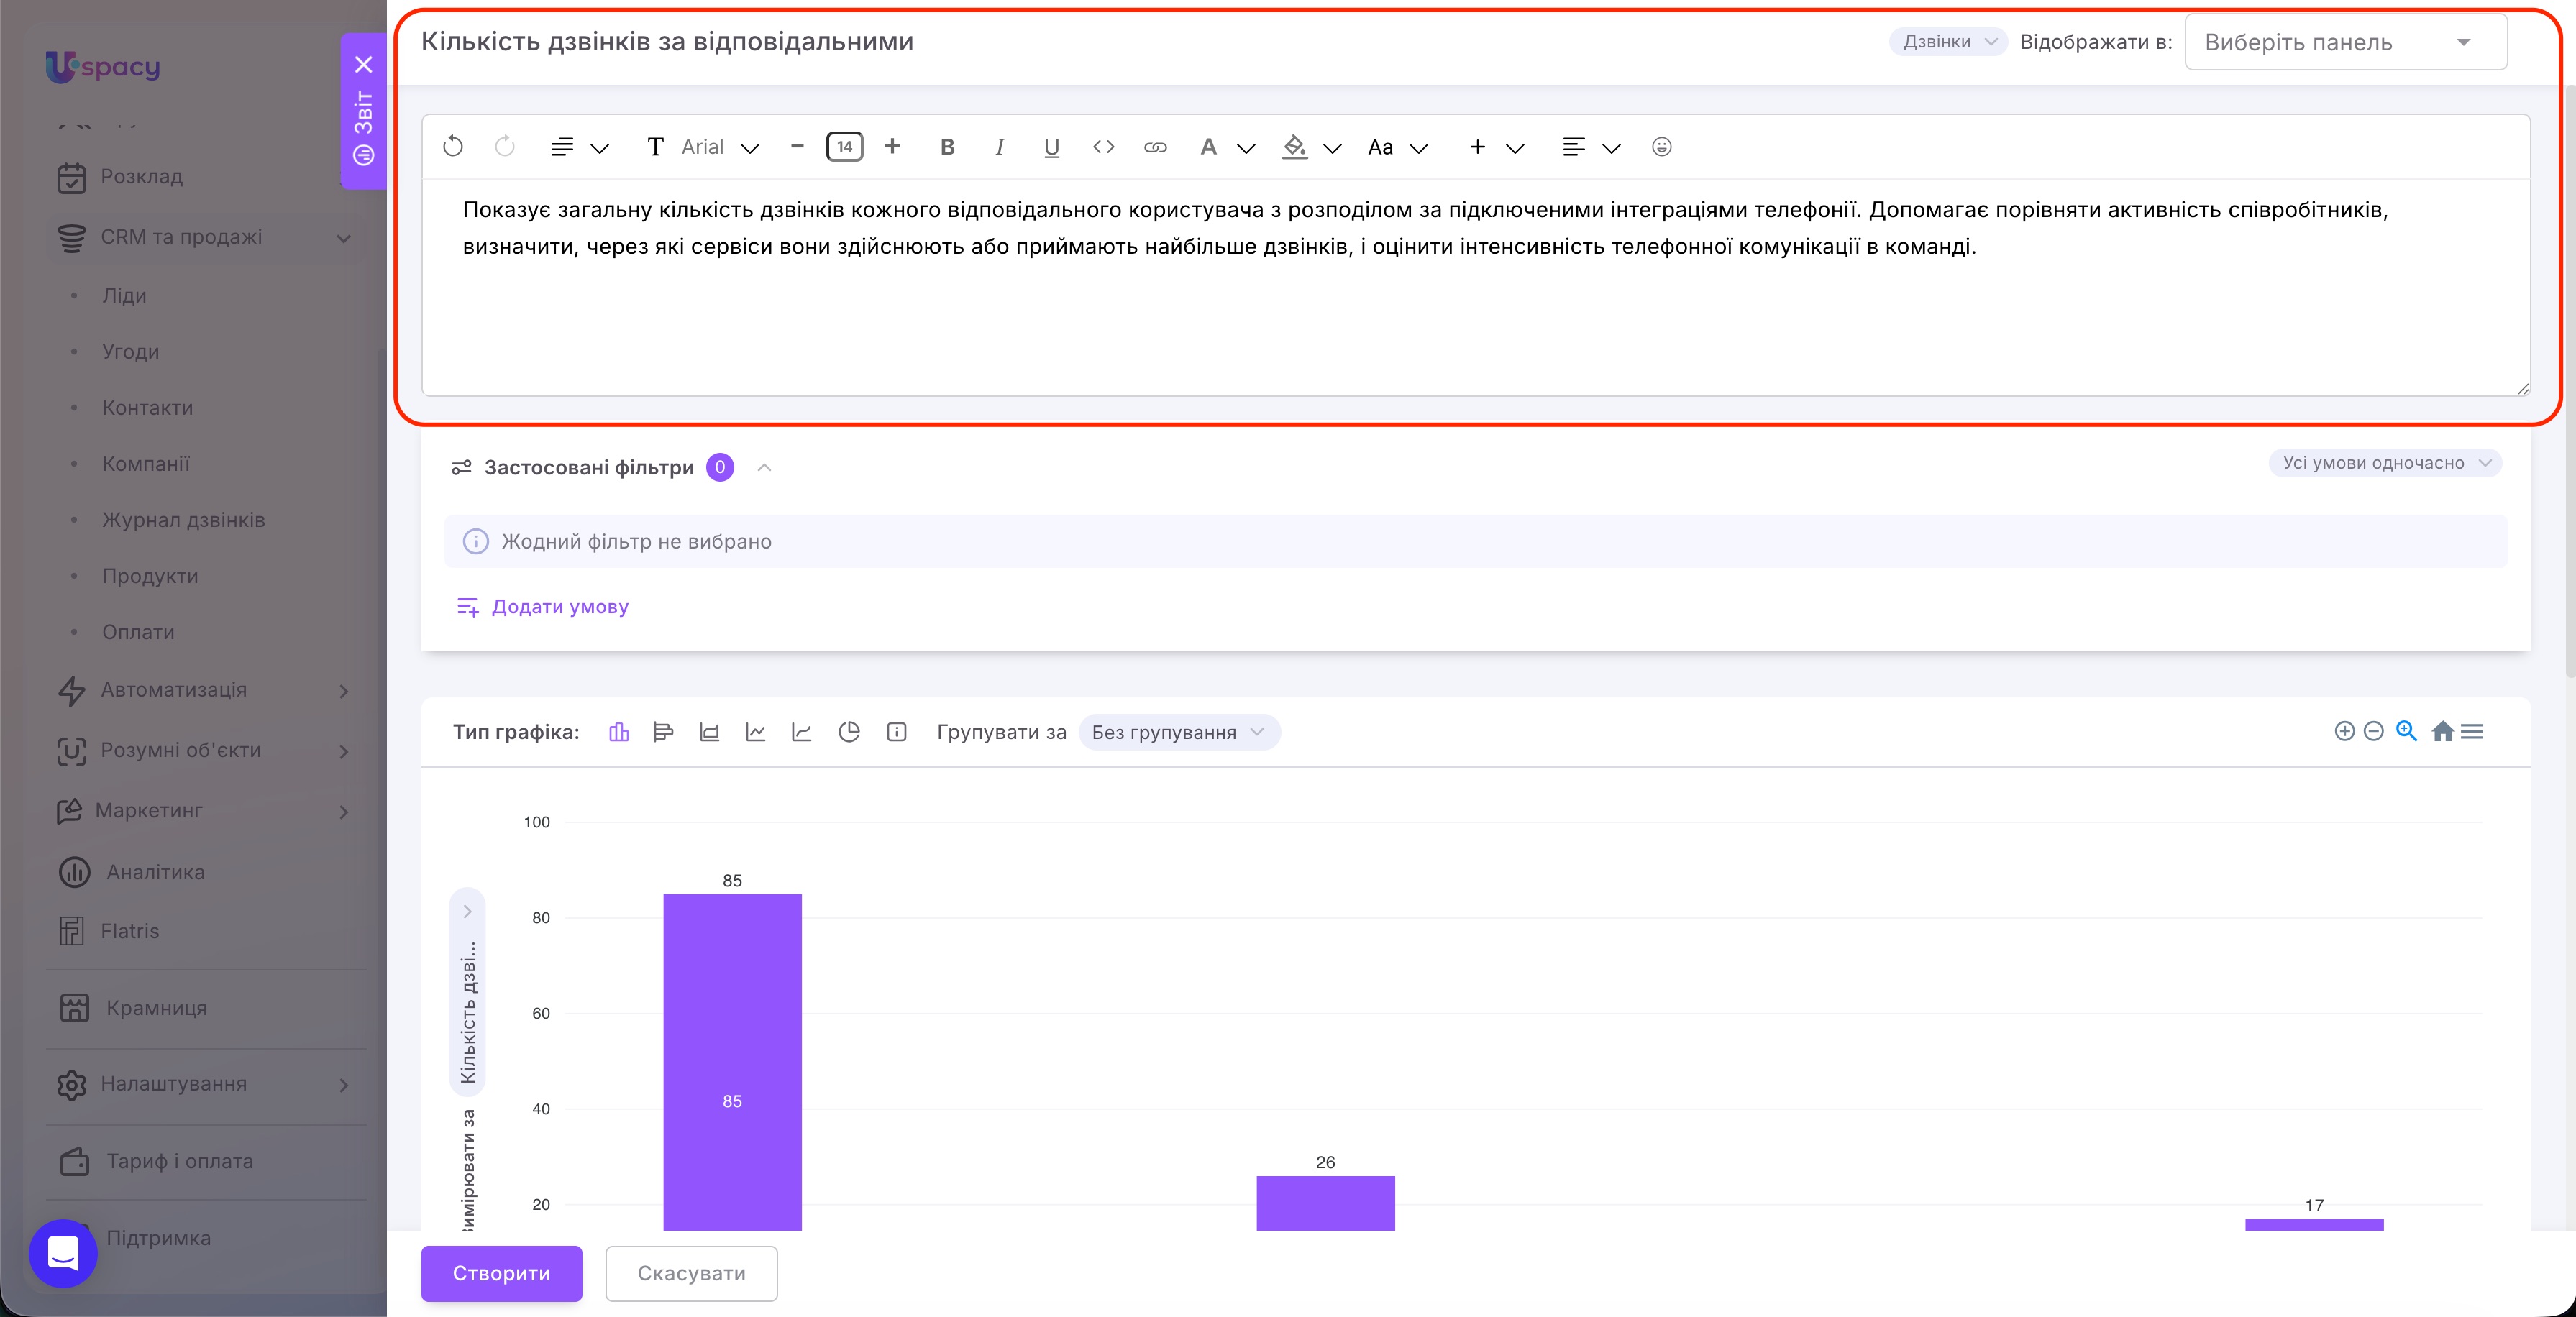Viewport: 2576px width, 1317px height.
Task: Expand the Маркетинг sidebar group
Action: pos(343,812)
